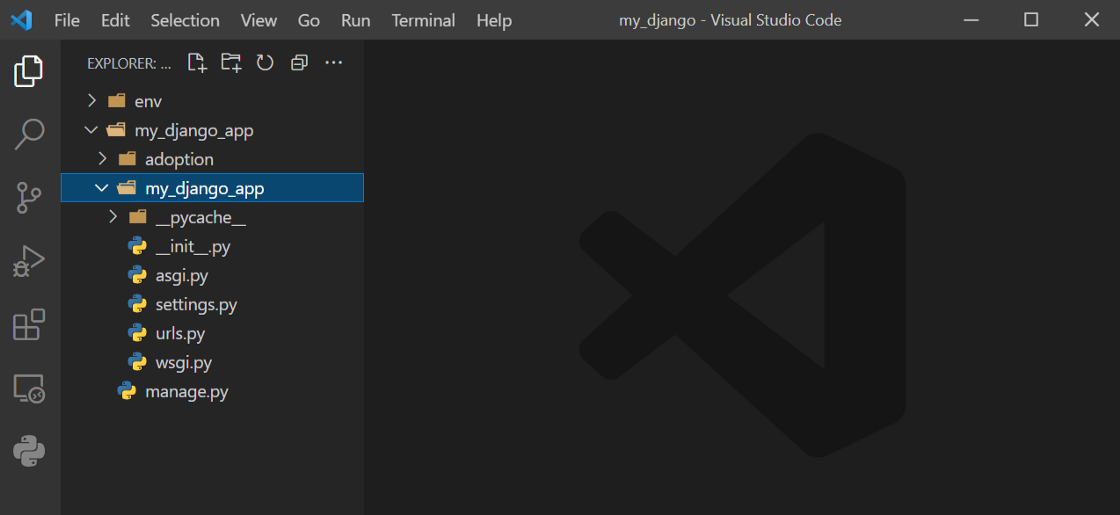
Task: Open the Source Control view
Action: pyautogui.click(x=29, y=198)
